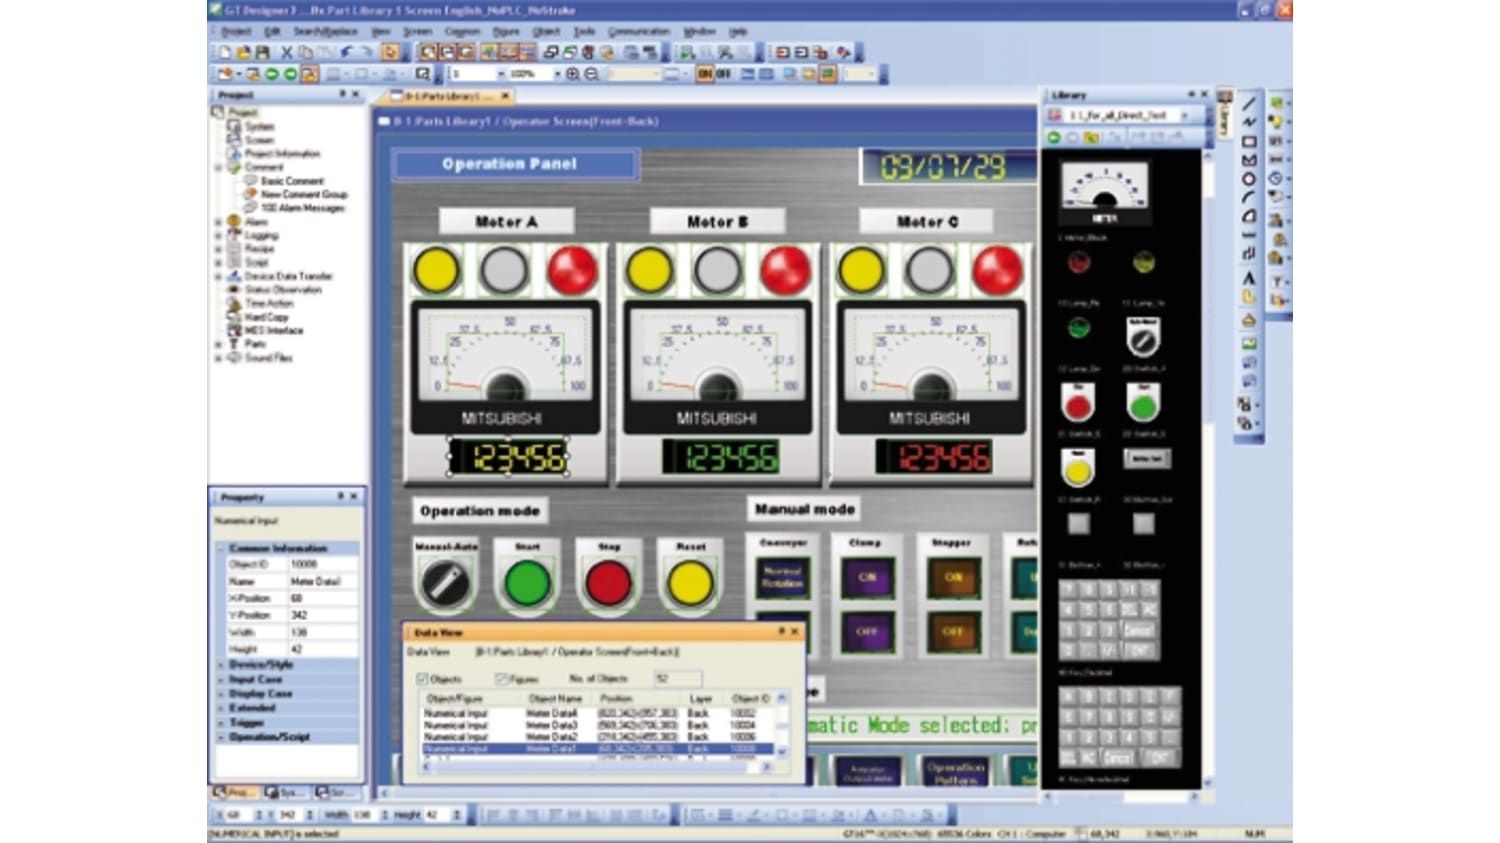1500x843 pixels.
Task: Expand the Alarm node in the Project tree
Action: click(218, 222)
